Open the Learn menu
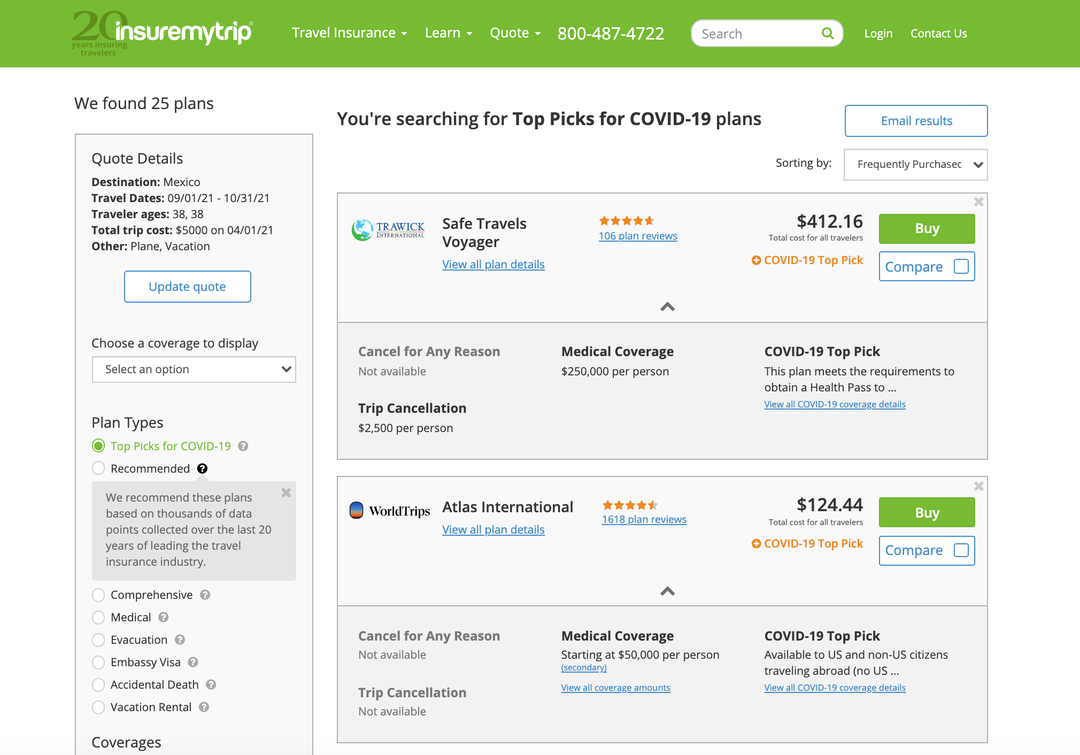This screenshot has width=1080, height=755. point(447,32)
